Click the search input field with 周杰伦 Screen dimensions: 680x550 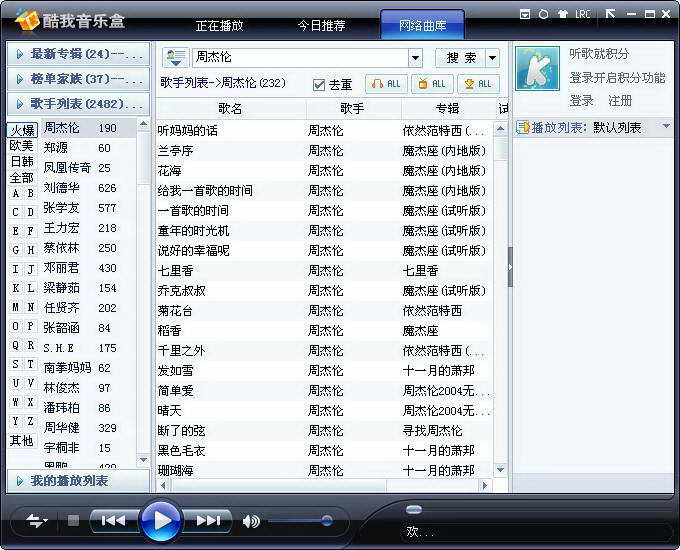[301, 57]
